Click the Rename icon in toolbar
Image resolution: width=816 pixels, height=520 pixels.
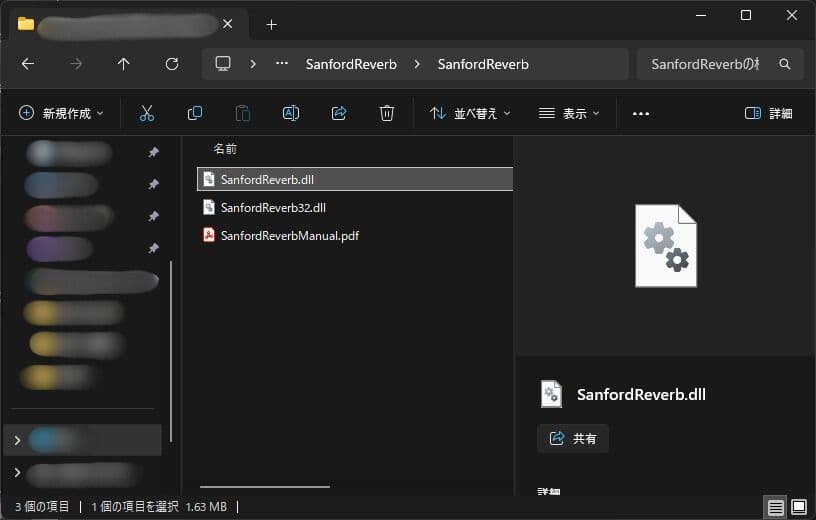291,114
